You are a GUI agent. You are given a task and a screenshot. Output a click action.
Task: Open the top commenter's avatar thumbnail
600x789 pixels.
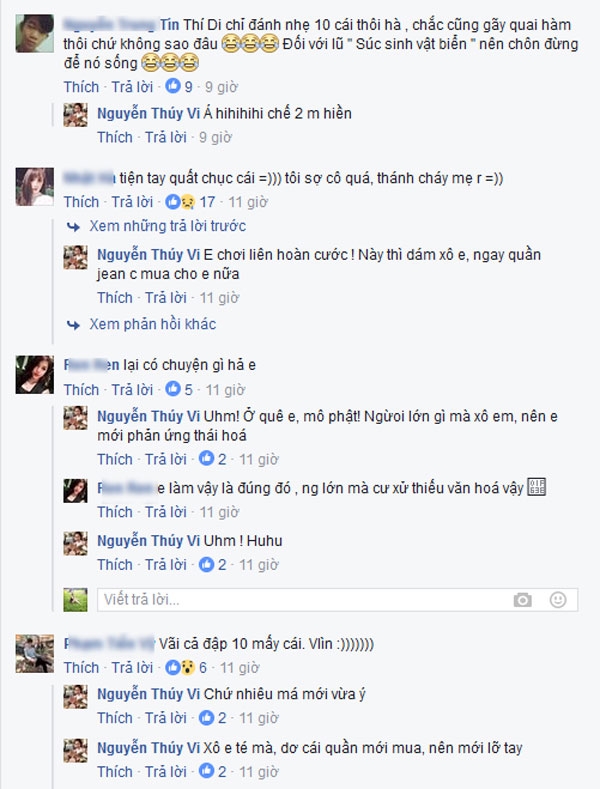pyautogui.click(x=35, y=33)
